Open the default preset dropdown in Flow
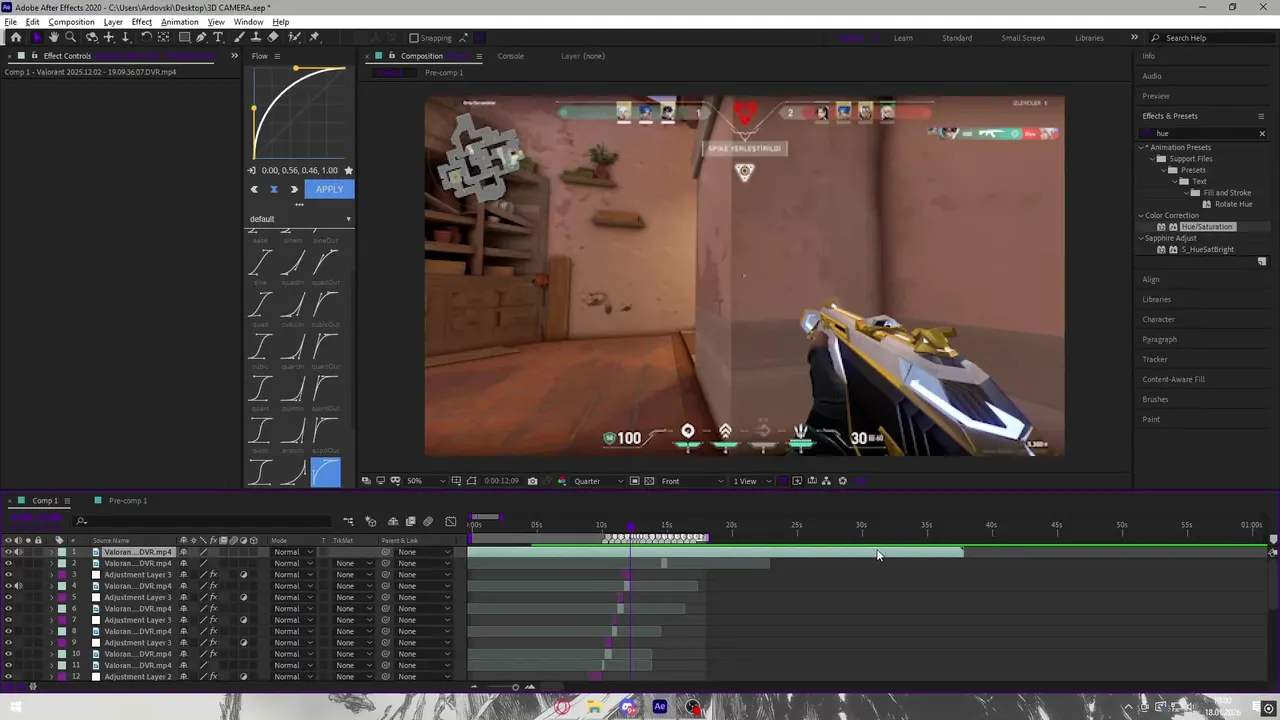1280x720 pixels. [x=300, y=219]
